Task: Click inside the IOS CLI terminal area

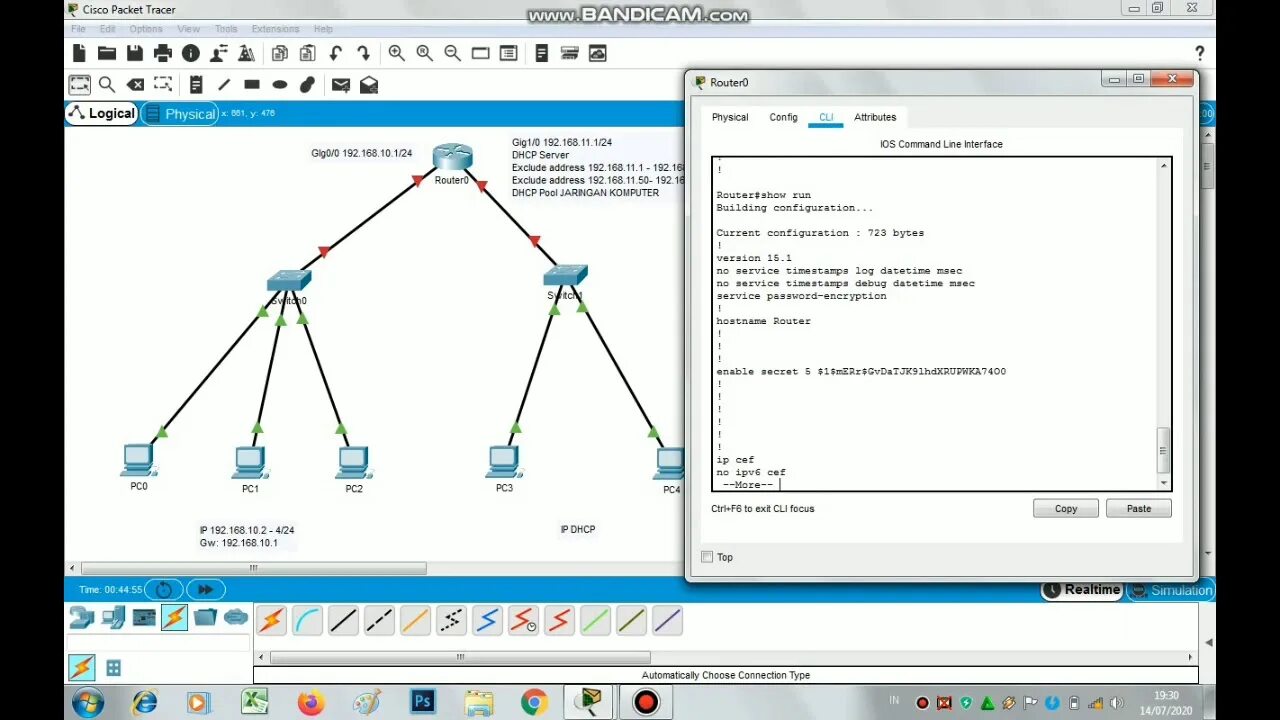Action: point(935,324)
